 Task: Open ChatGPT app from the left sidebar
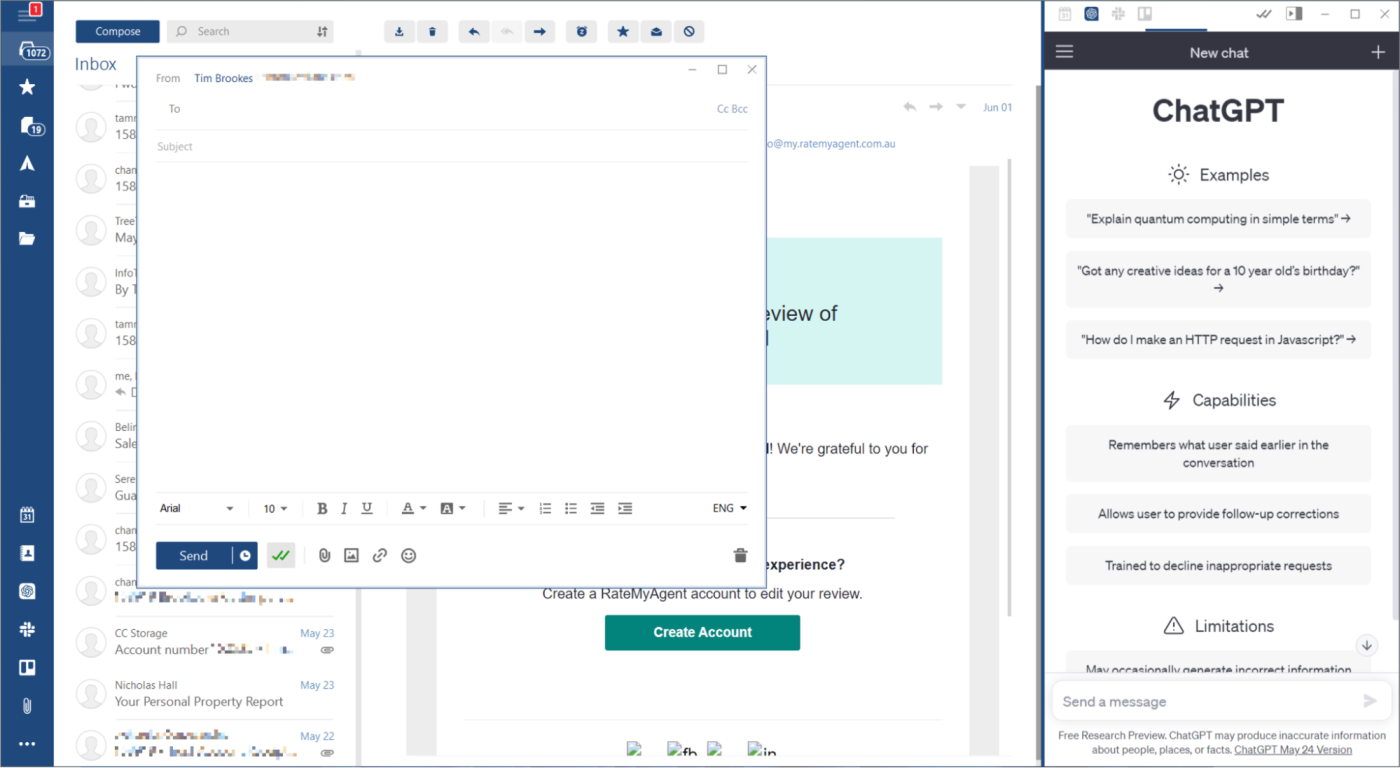coord(27,591)
